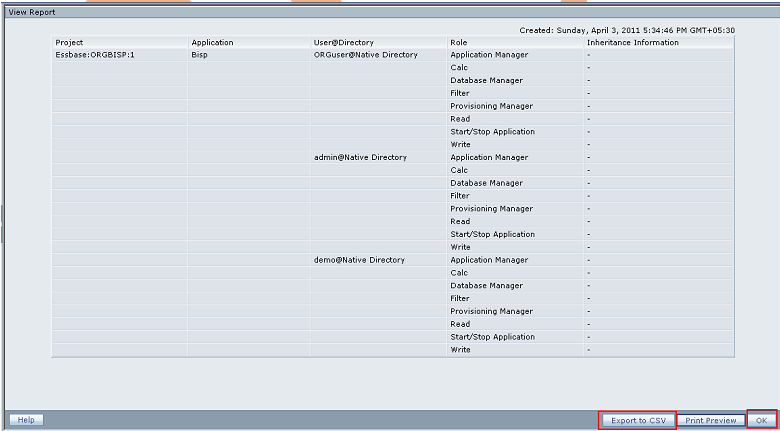Viewport: 780px width, 431px height.
Task: Select admin@Native Directory cell
Action: [378, 157]
